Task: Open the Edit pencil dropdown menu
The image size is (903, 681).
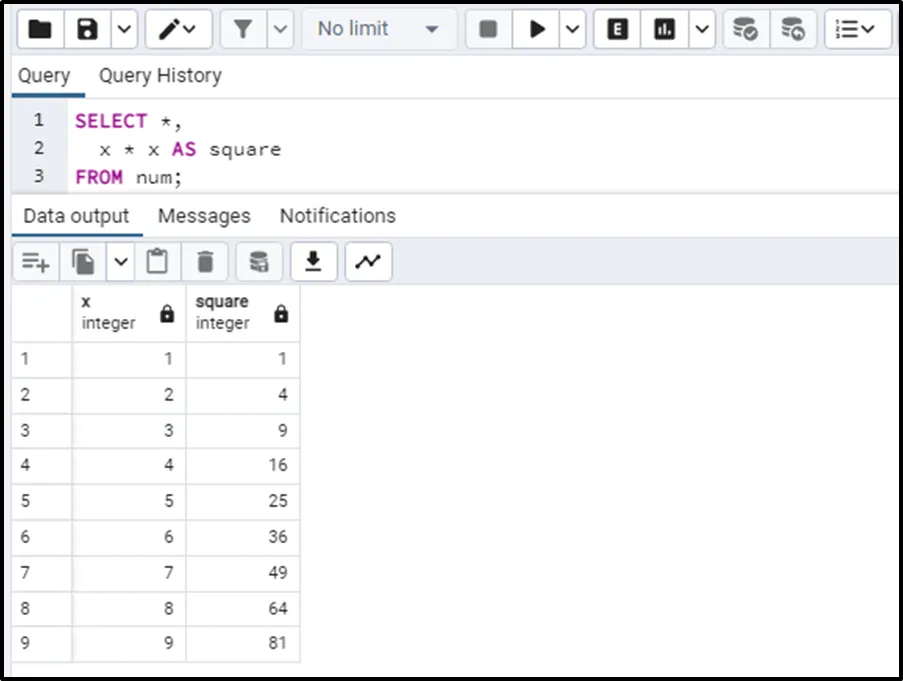Action: 178,30
